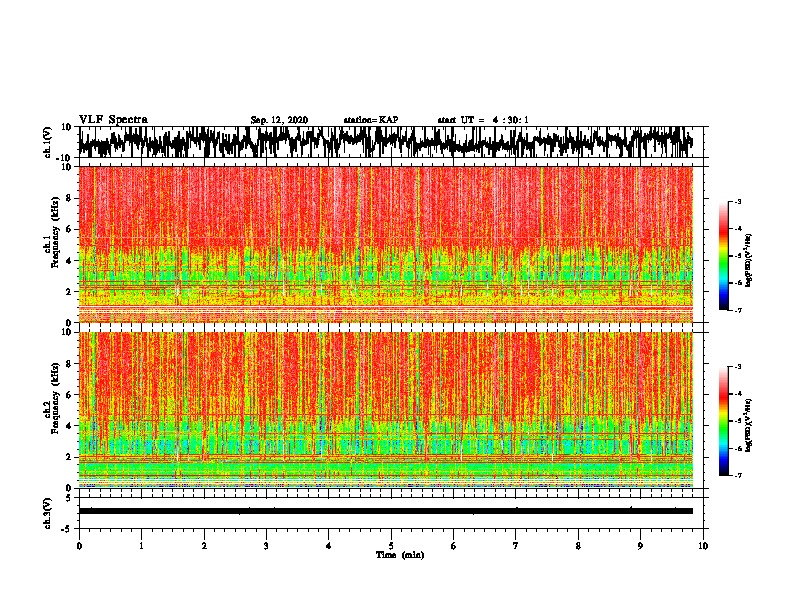This screenshot has width=792, height=612.
Task: Click the time axis tick label "0"
Action: click(x=79, y=546)
